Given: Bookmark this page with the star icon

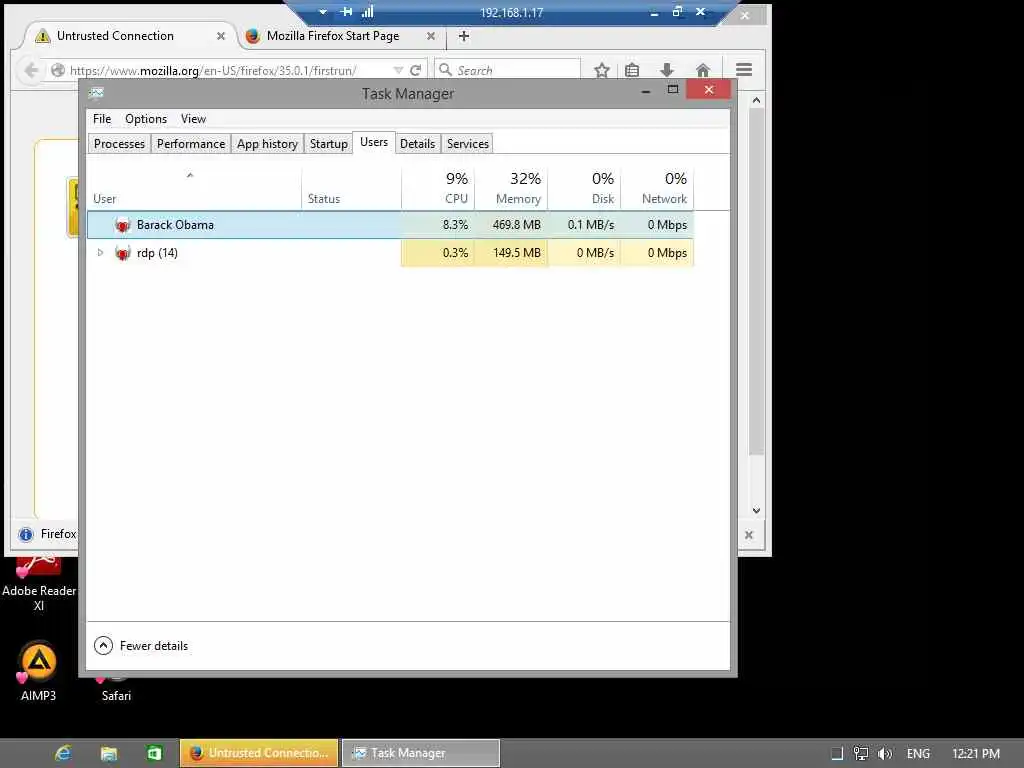Looking at the screenshot, I should (601, 70).
